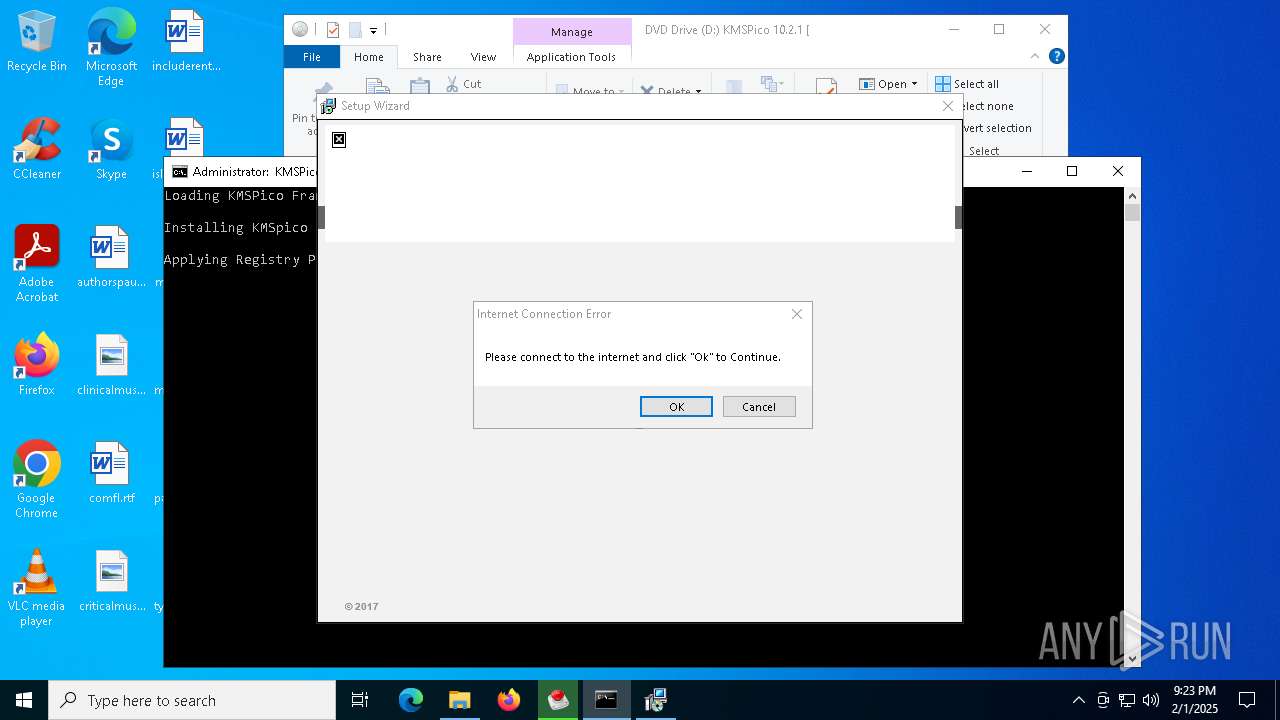The image size is (1280, 720).
Task: Switch to the View ribbon tab
Action: coord(483,57)
